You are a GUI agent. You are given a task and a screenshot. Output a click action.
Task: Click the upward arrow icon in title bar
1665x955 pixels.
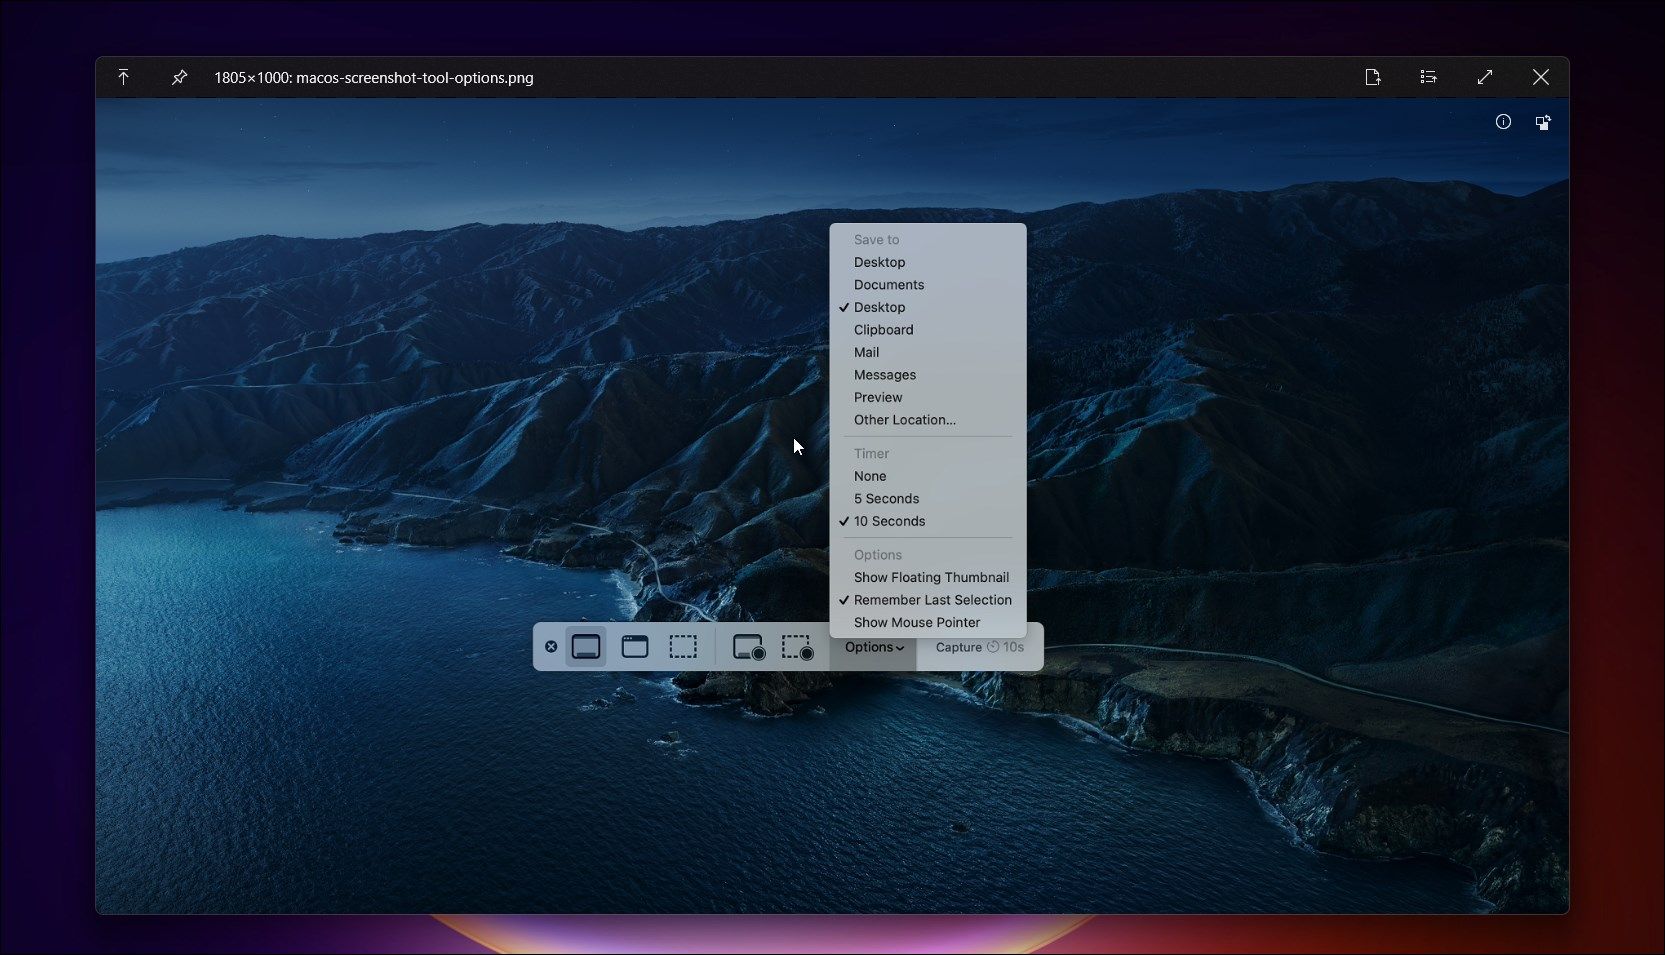(123, 77)
